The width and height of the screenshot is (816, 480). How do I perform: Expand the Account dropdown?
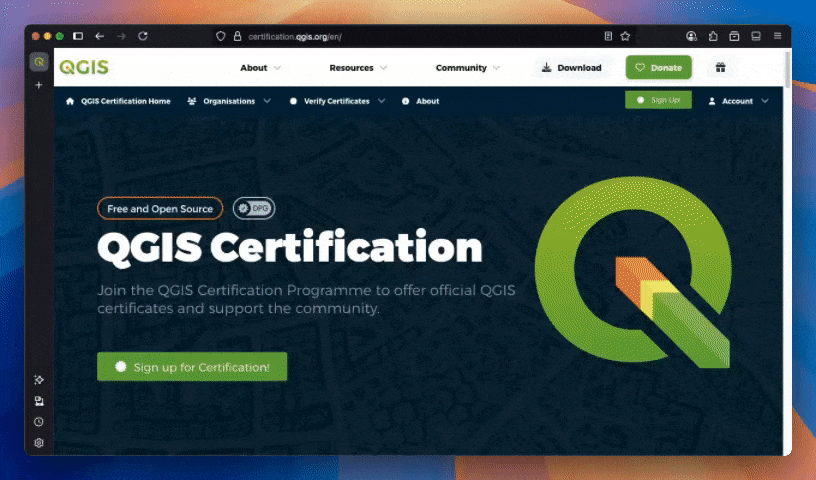coord(738,101)
